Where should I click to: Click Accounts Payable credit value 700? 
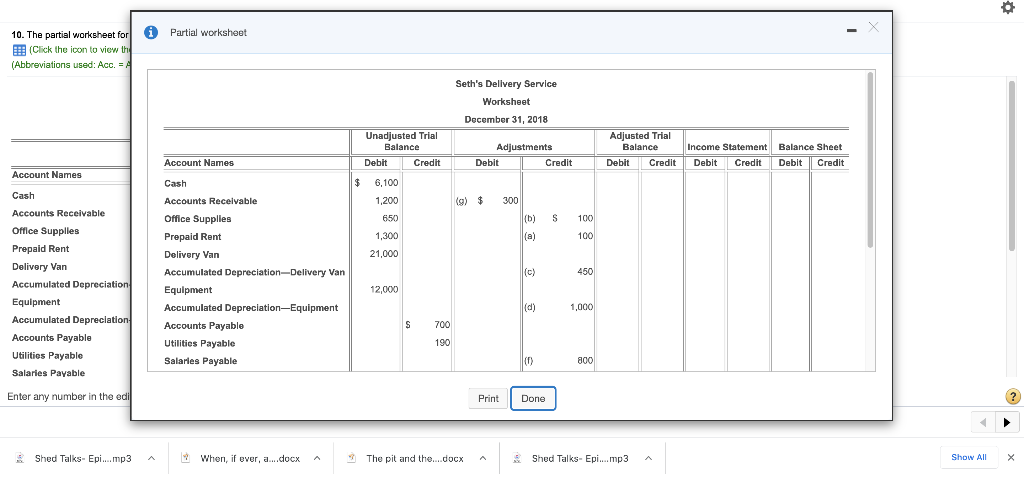click(442, 325)
